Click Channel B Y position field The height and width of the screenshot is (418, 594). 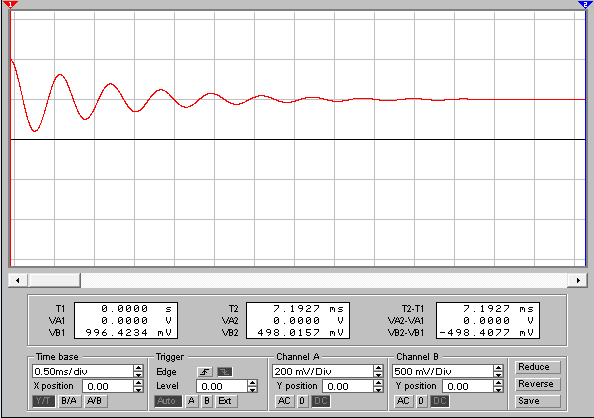pyautogui.click(x=468, y=386)
